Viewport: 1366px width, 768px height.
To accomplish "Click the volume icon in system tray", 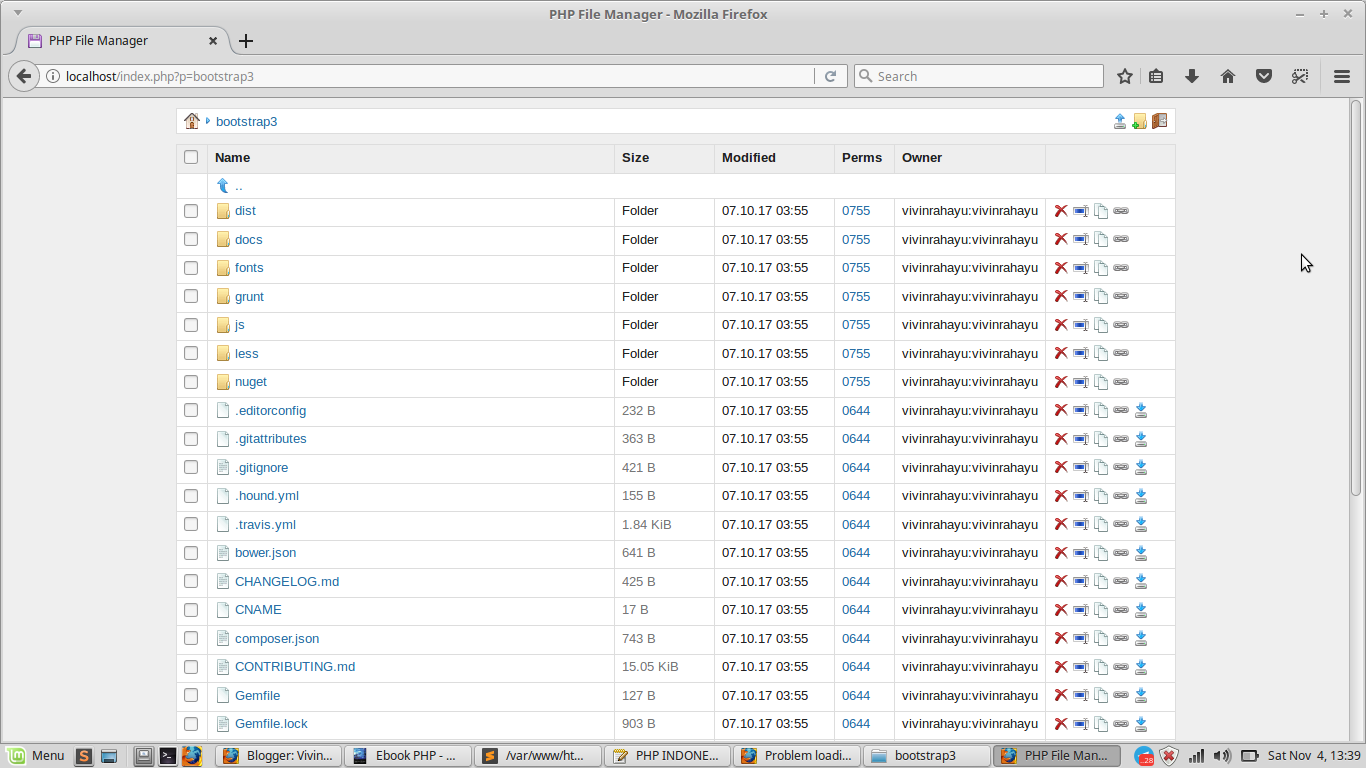I will (1222, 755).
